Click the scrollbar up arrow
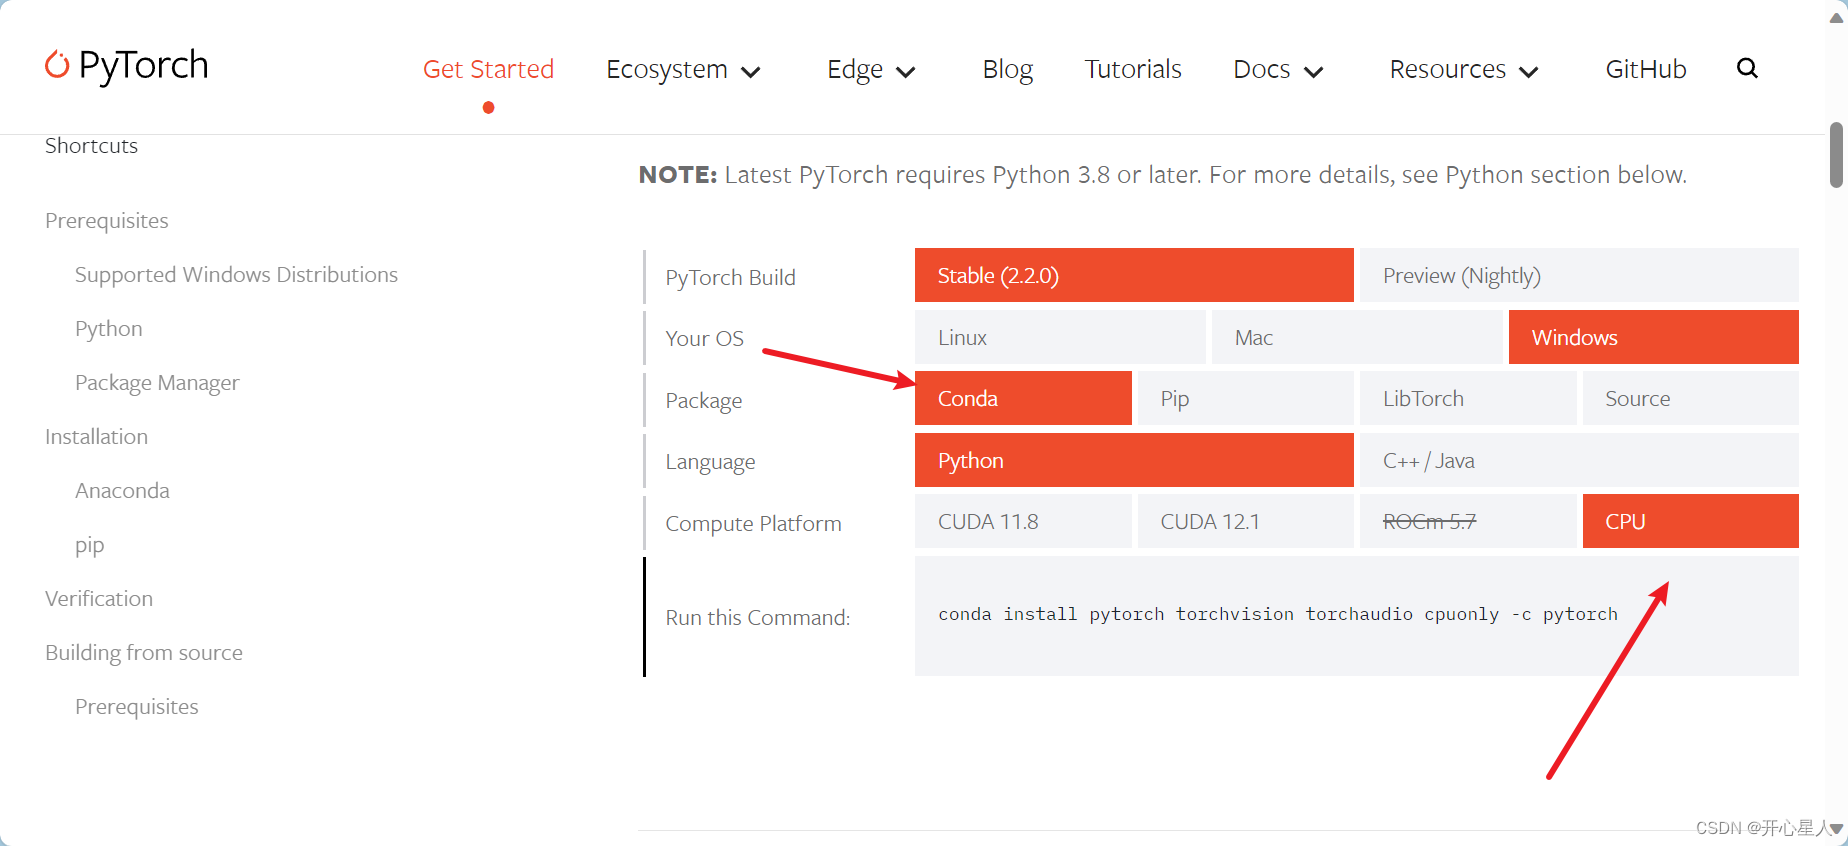The image size is (1848, 846). click(x=1836, y=16)
